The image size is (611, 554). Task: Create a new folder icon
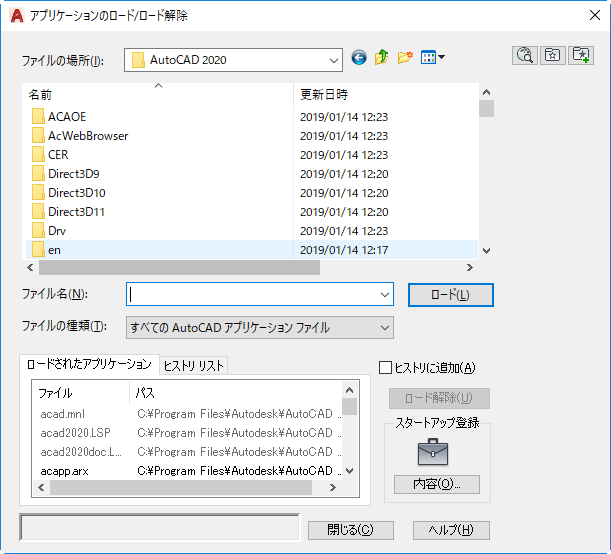405,58
